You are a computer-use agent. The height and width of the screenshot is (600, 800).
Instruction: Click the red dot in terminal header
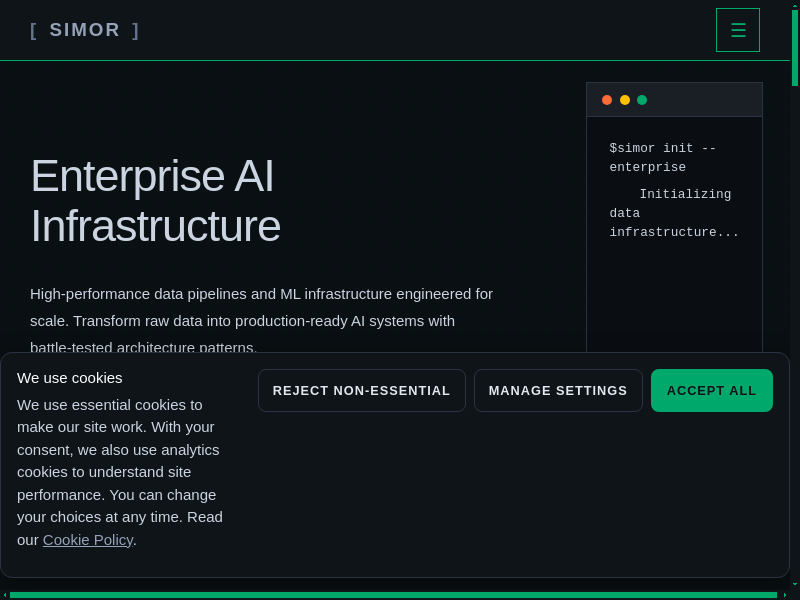607,100
